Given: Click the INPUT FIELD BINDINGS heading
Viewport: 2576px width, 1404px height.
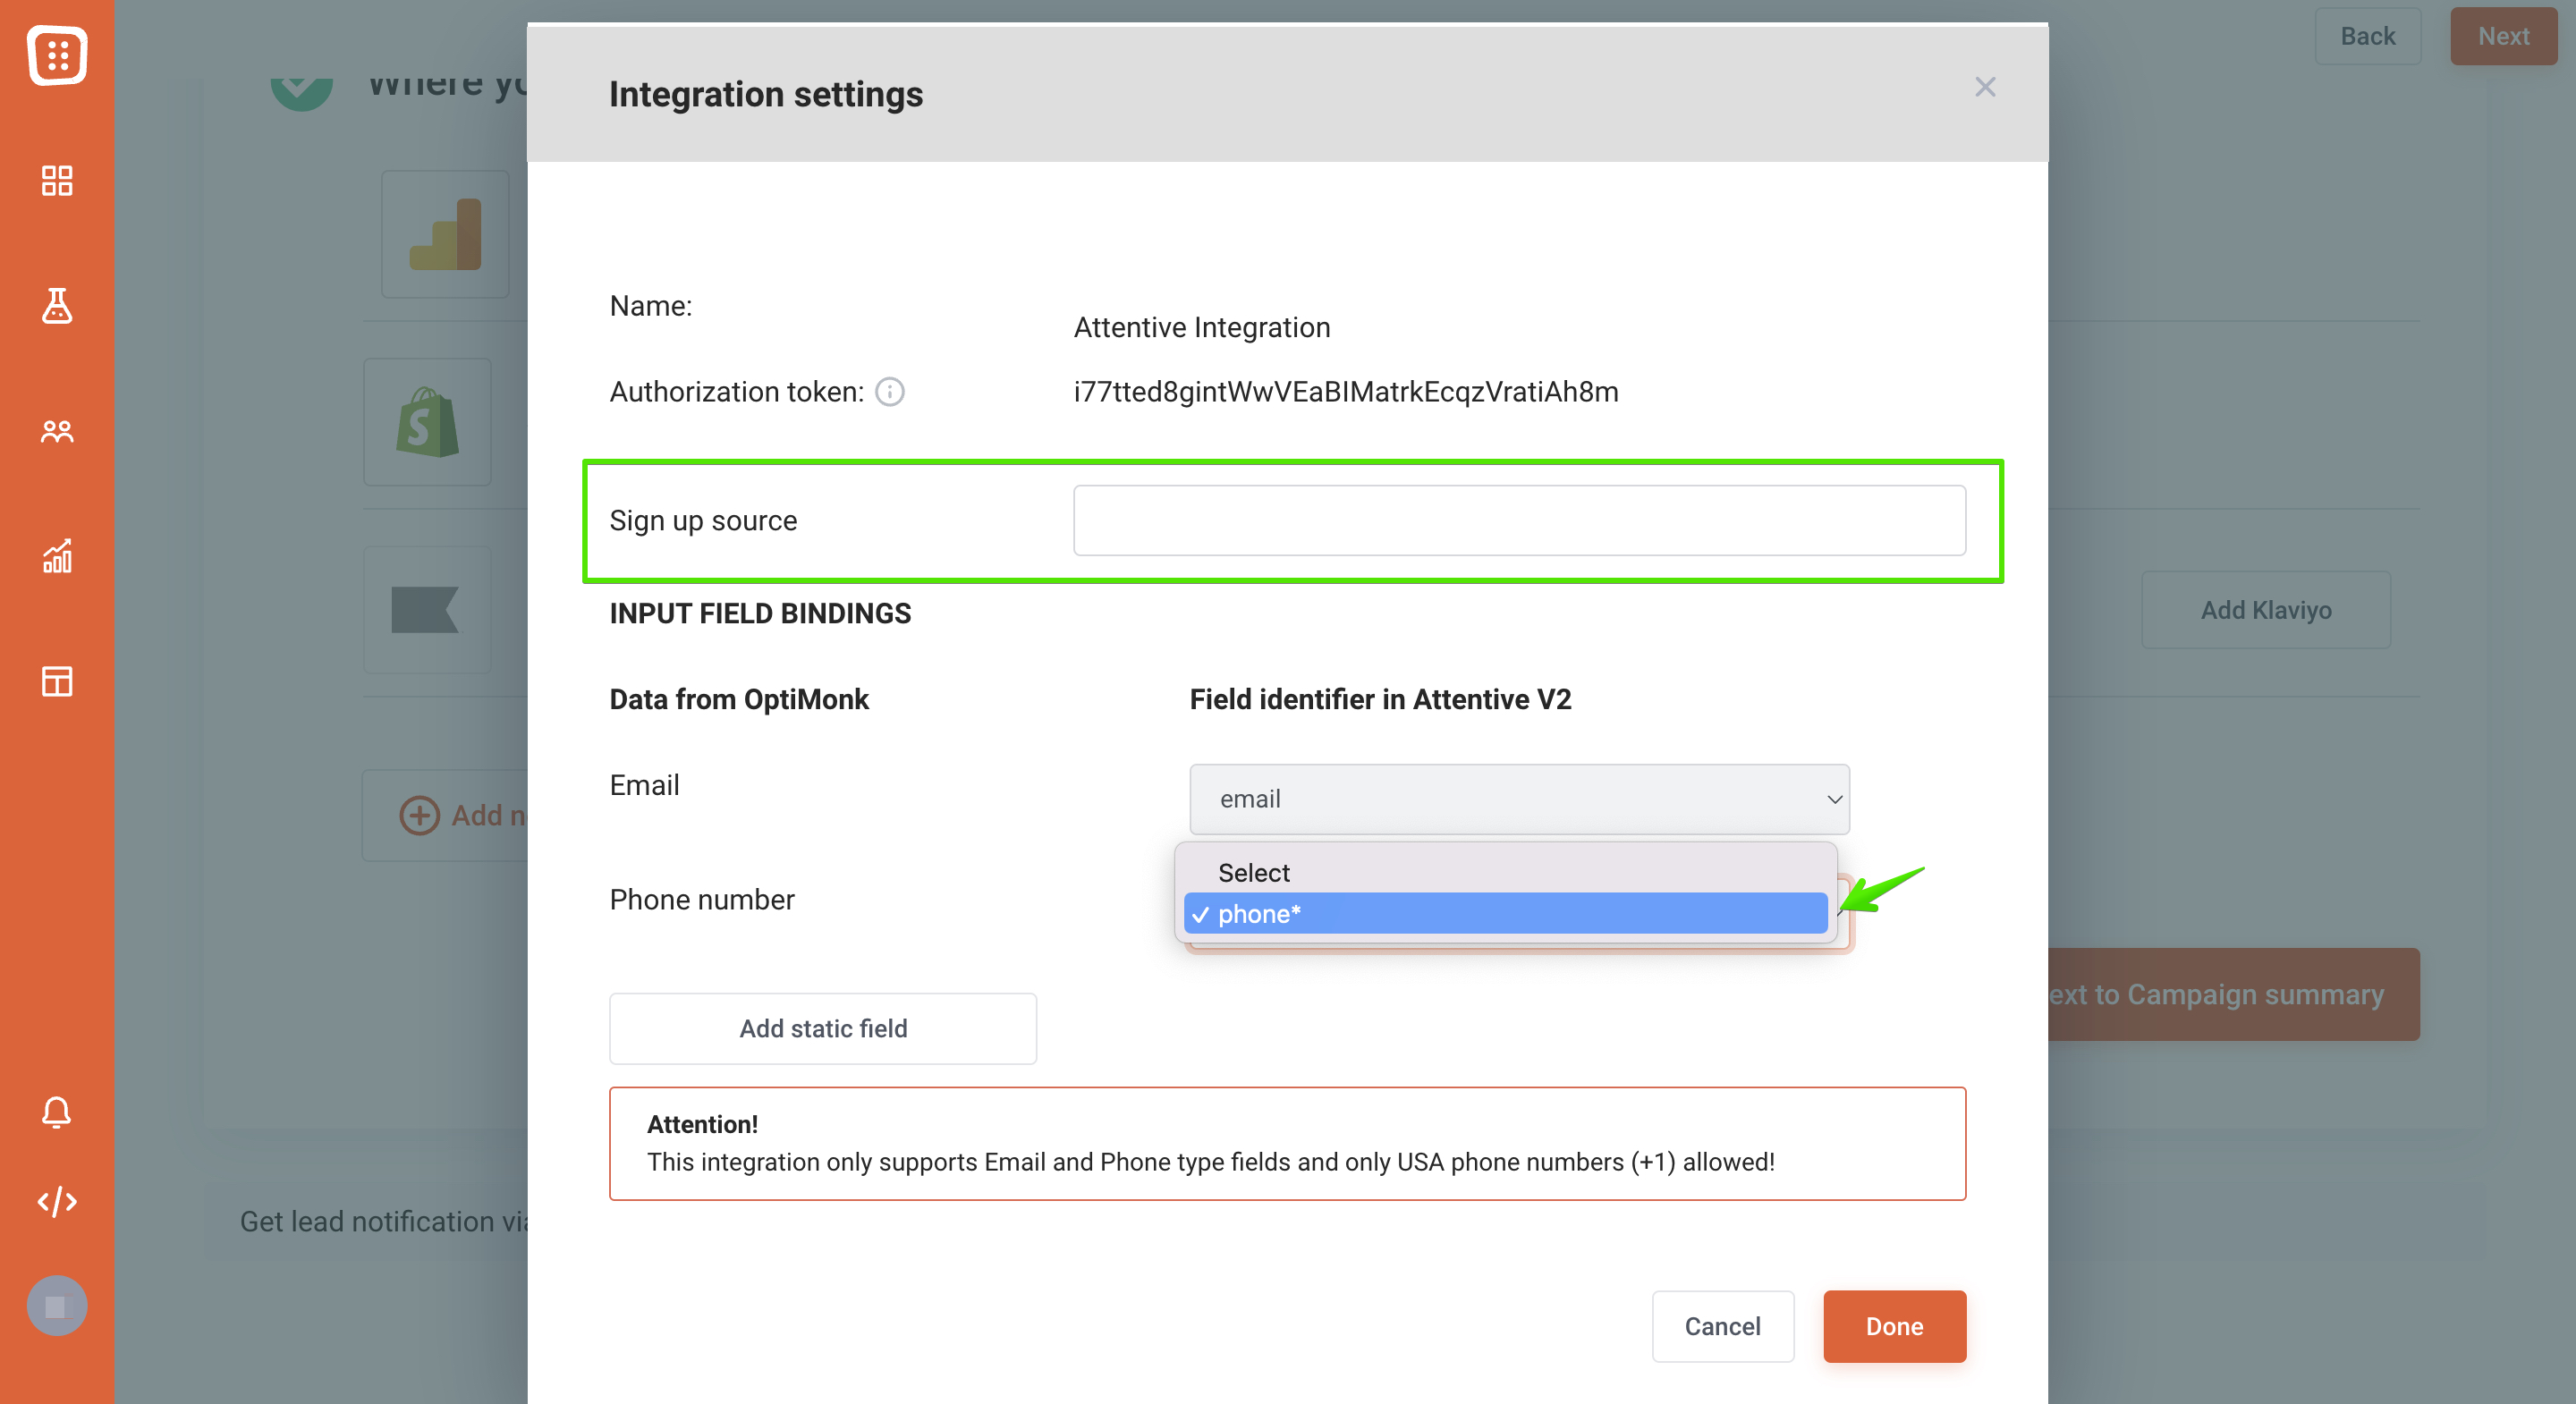Looking at the screenshot, I should coord(760,613).
